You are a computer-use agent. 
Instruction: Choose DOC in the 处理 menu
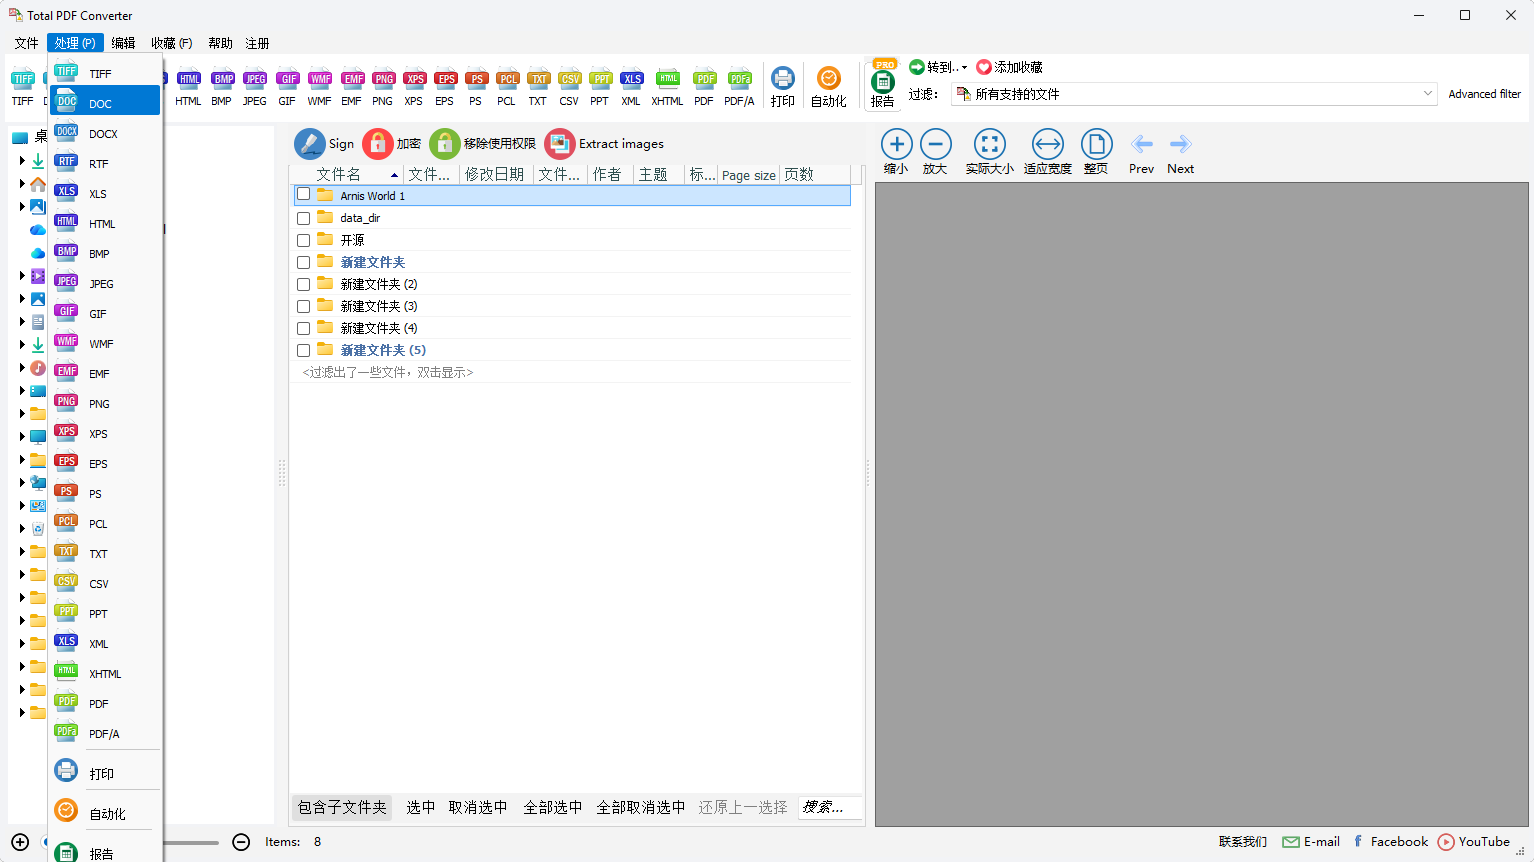click(x=105, y=103)
